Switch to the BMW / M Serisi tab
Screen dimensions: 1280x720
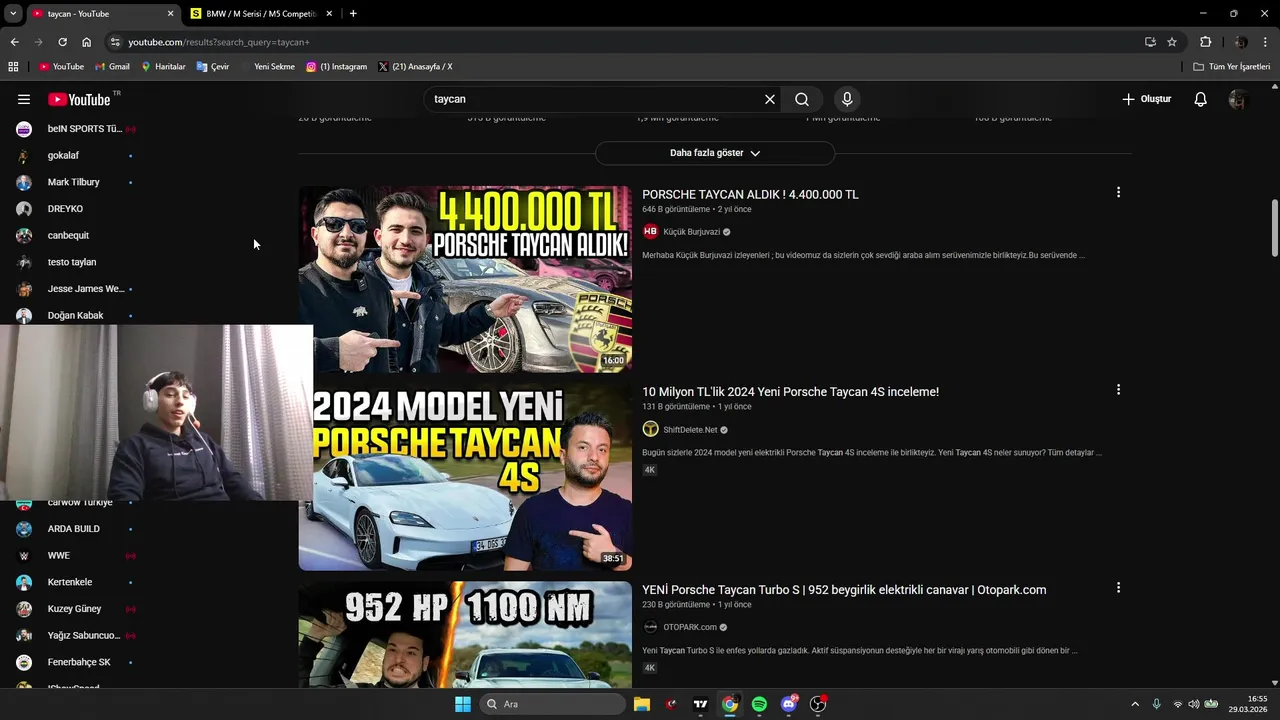262,14
